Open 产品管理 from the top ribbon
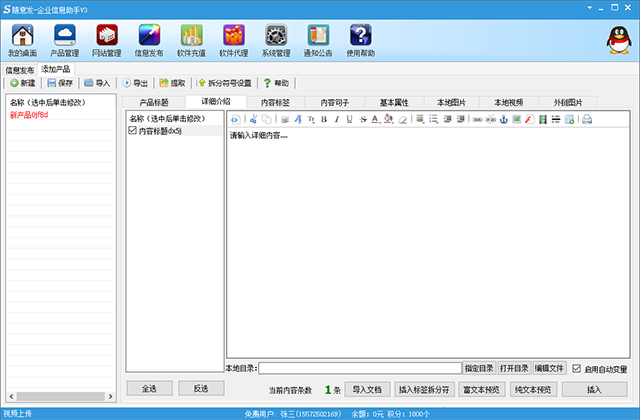The width and height of the screenshot is (640, 420). point(64,40)
